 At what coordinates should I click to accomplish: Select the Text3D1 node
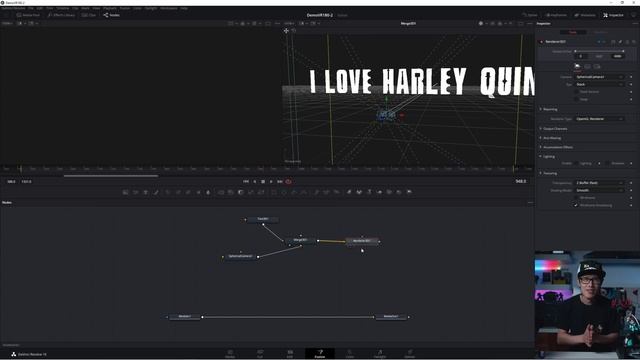click(x=263, y=219)
